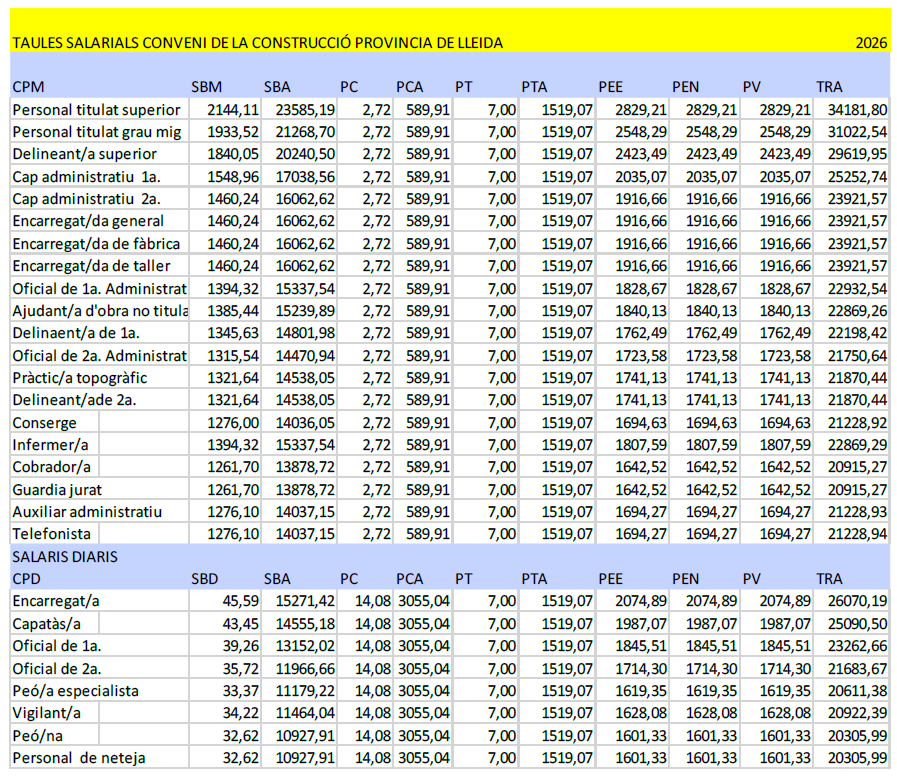
Task: Click the Personal titulat superior row label
Action: click(96, 109)
